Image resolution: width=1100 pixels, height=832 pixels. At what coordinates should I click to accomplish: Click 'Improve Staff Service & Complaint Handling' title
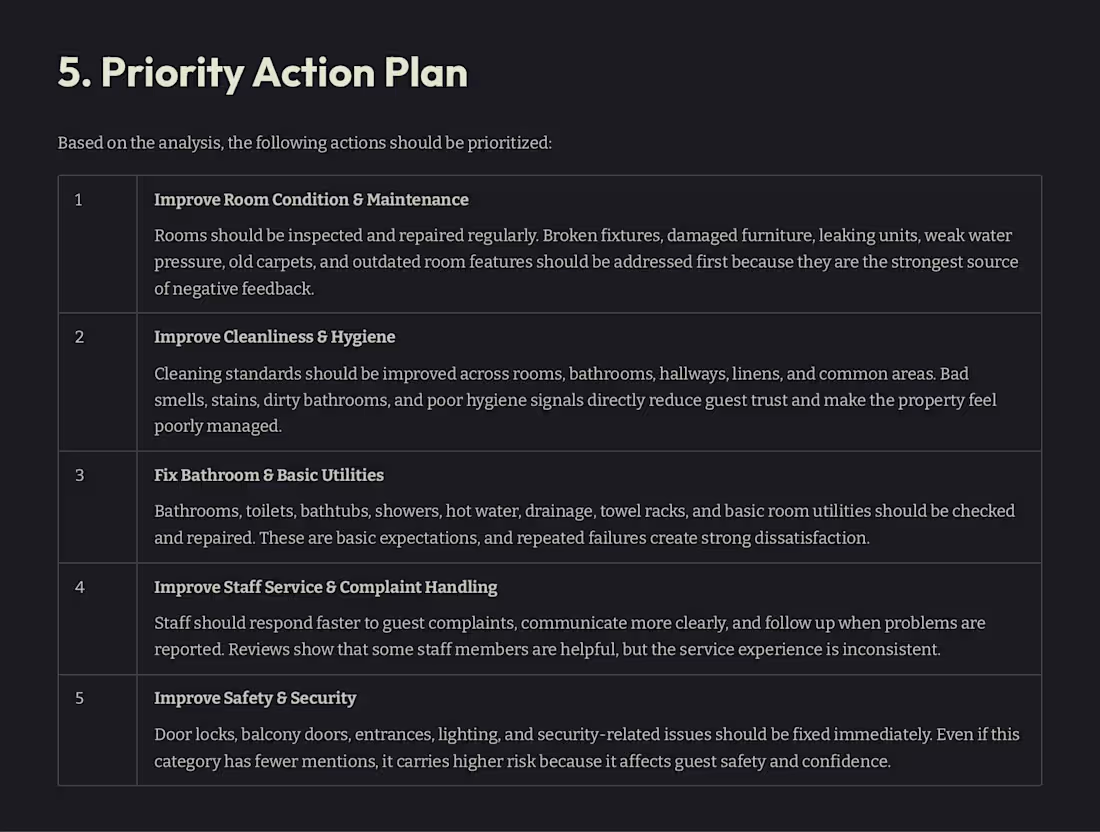click(326, 587)
